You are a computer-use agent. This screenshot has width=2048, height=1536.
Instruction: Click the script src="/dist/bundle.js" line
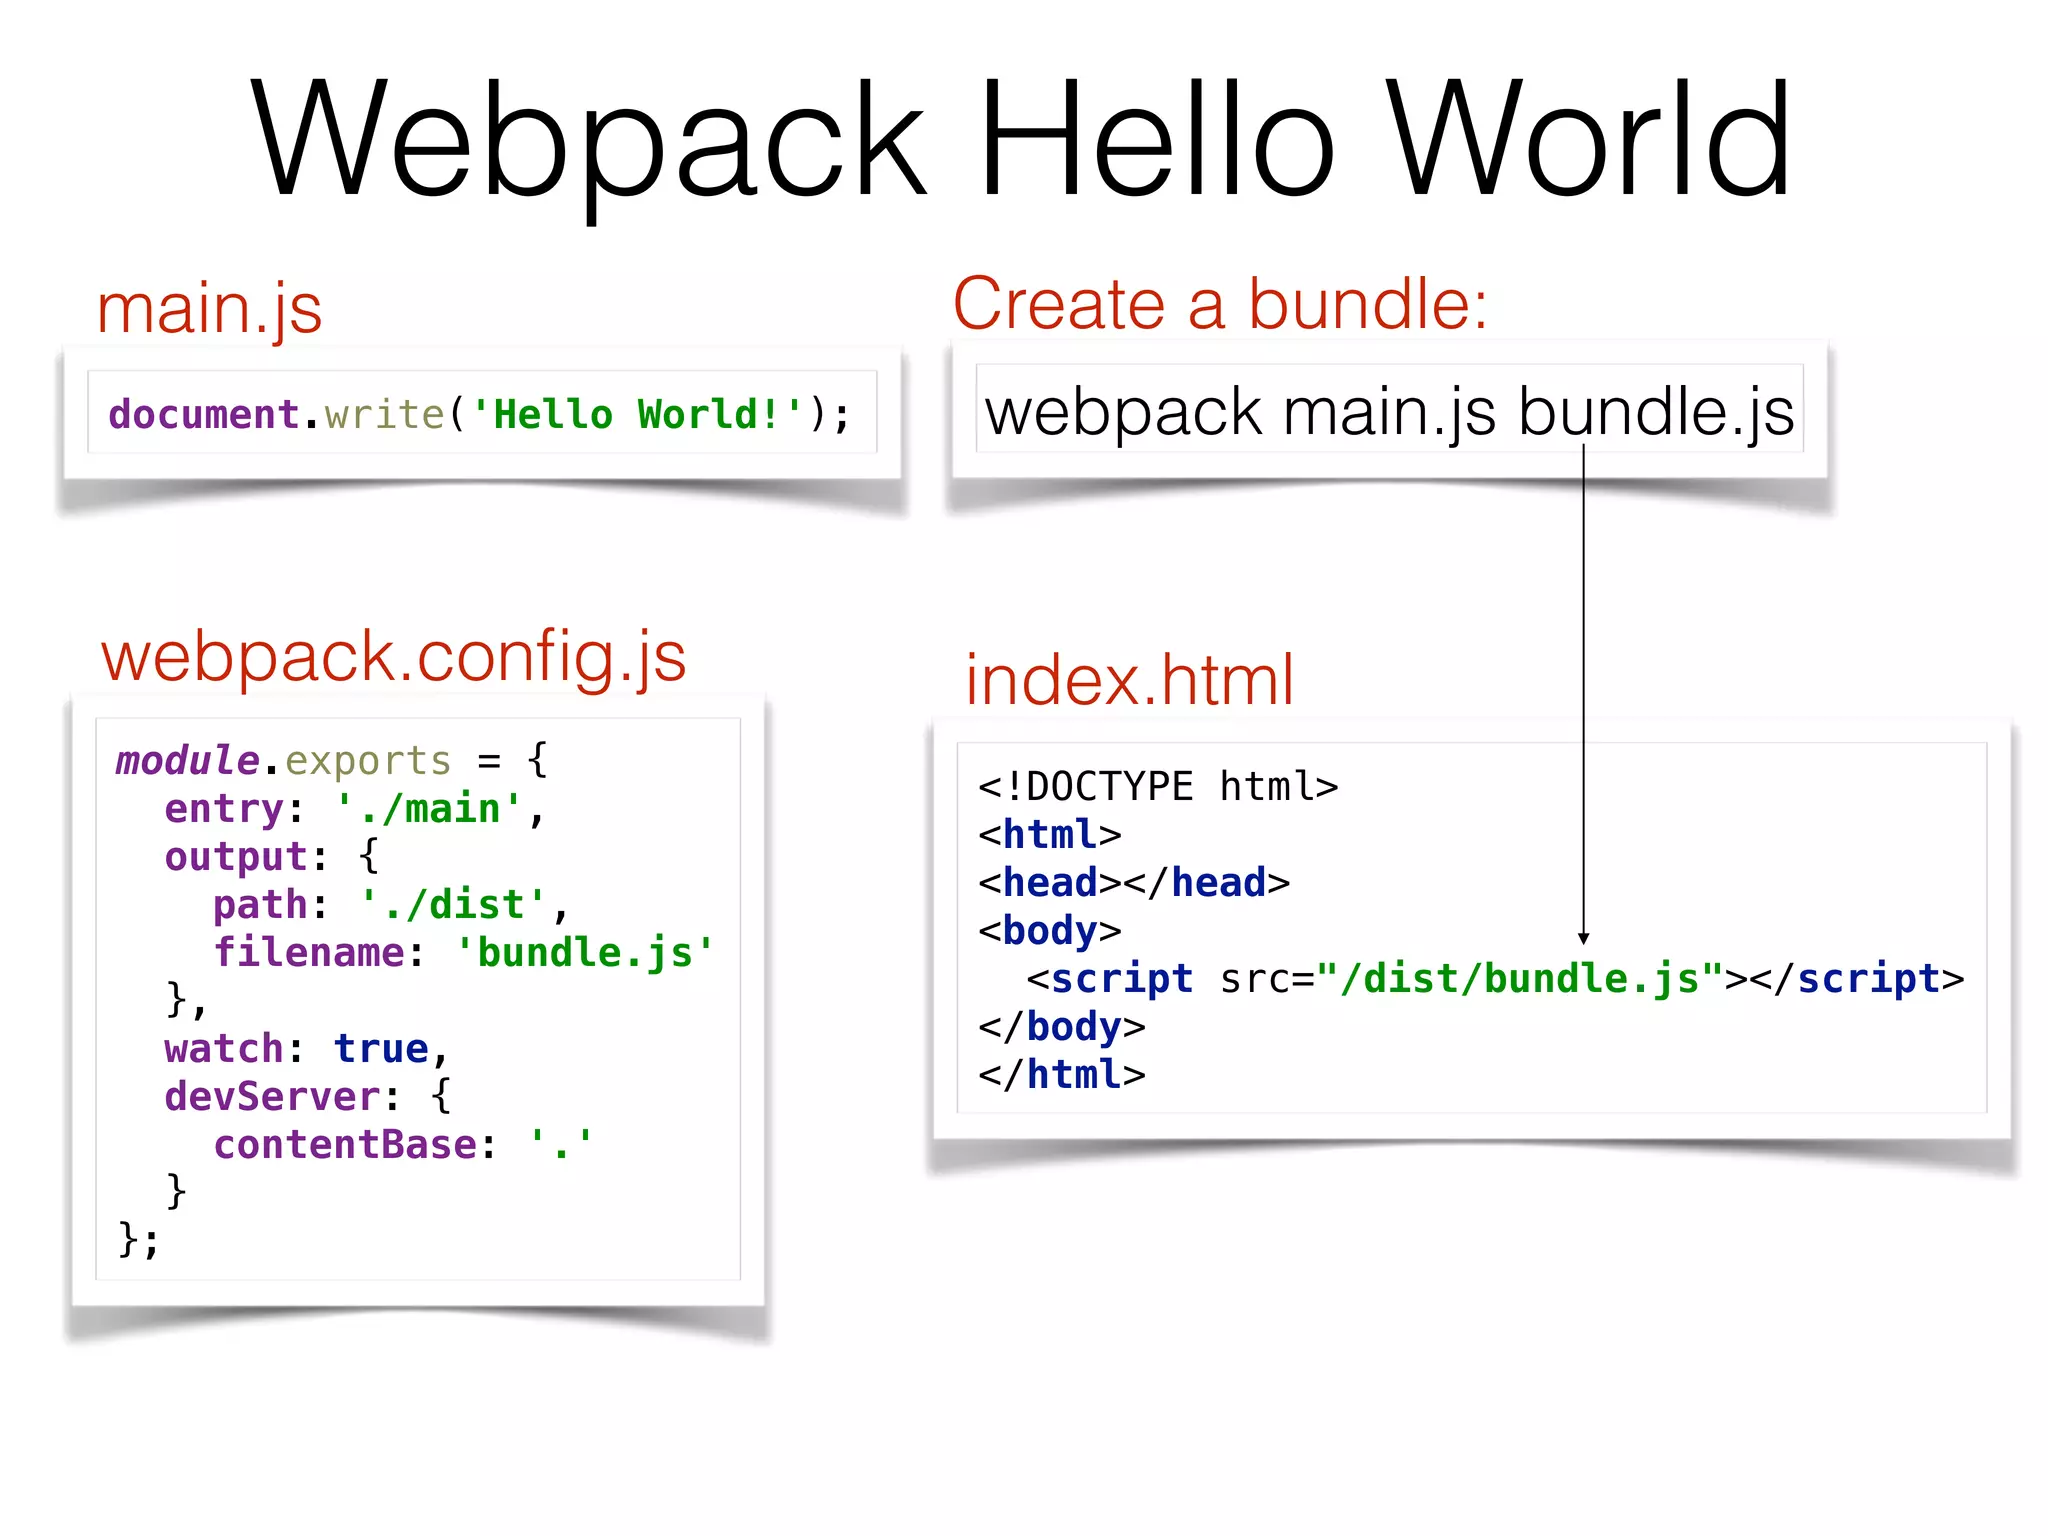click(1495, 978)
